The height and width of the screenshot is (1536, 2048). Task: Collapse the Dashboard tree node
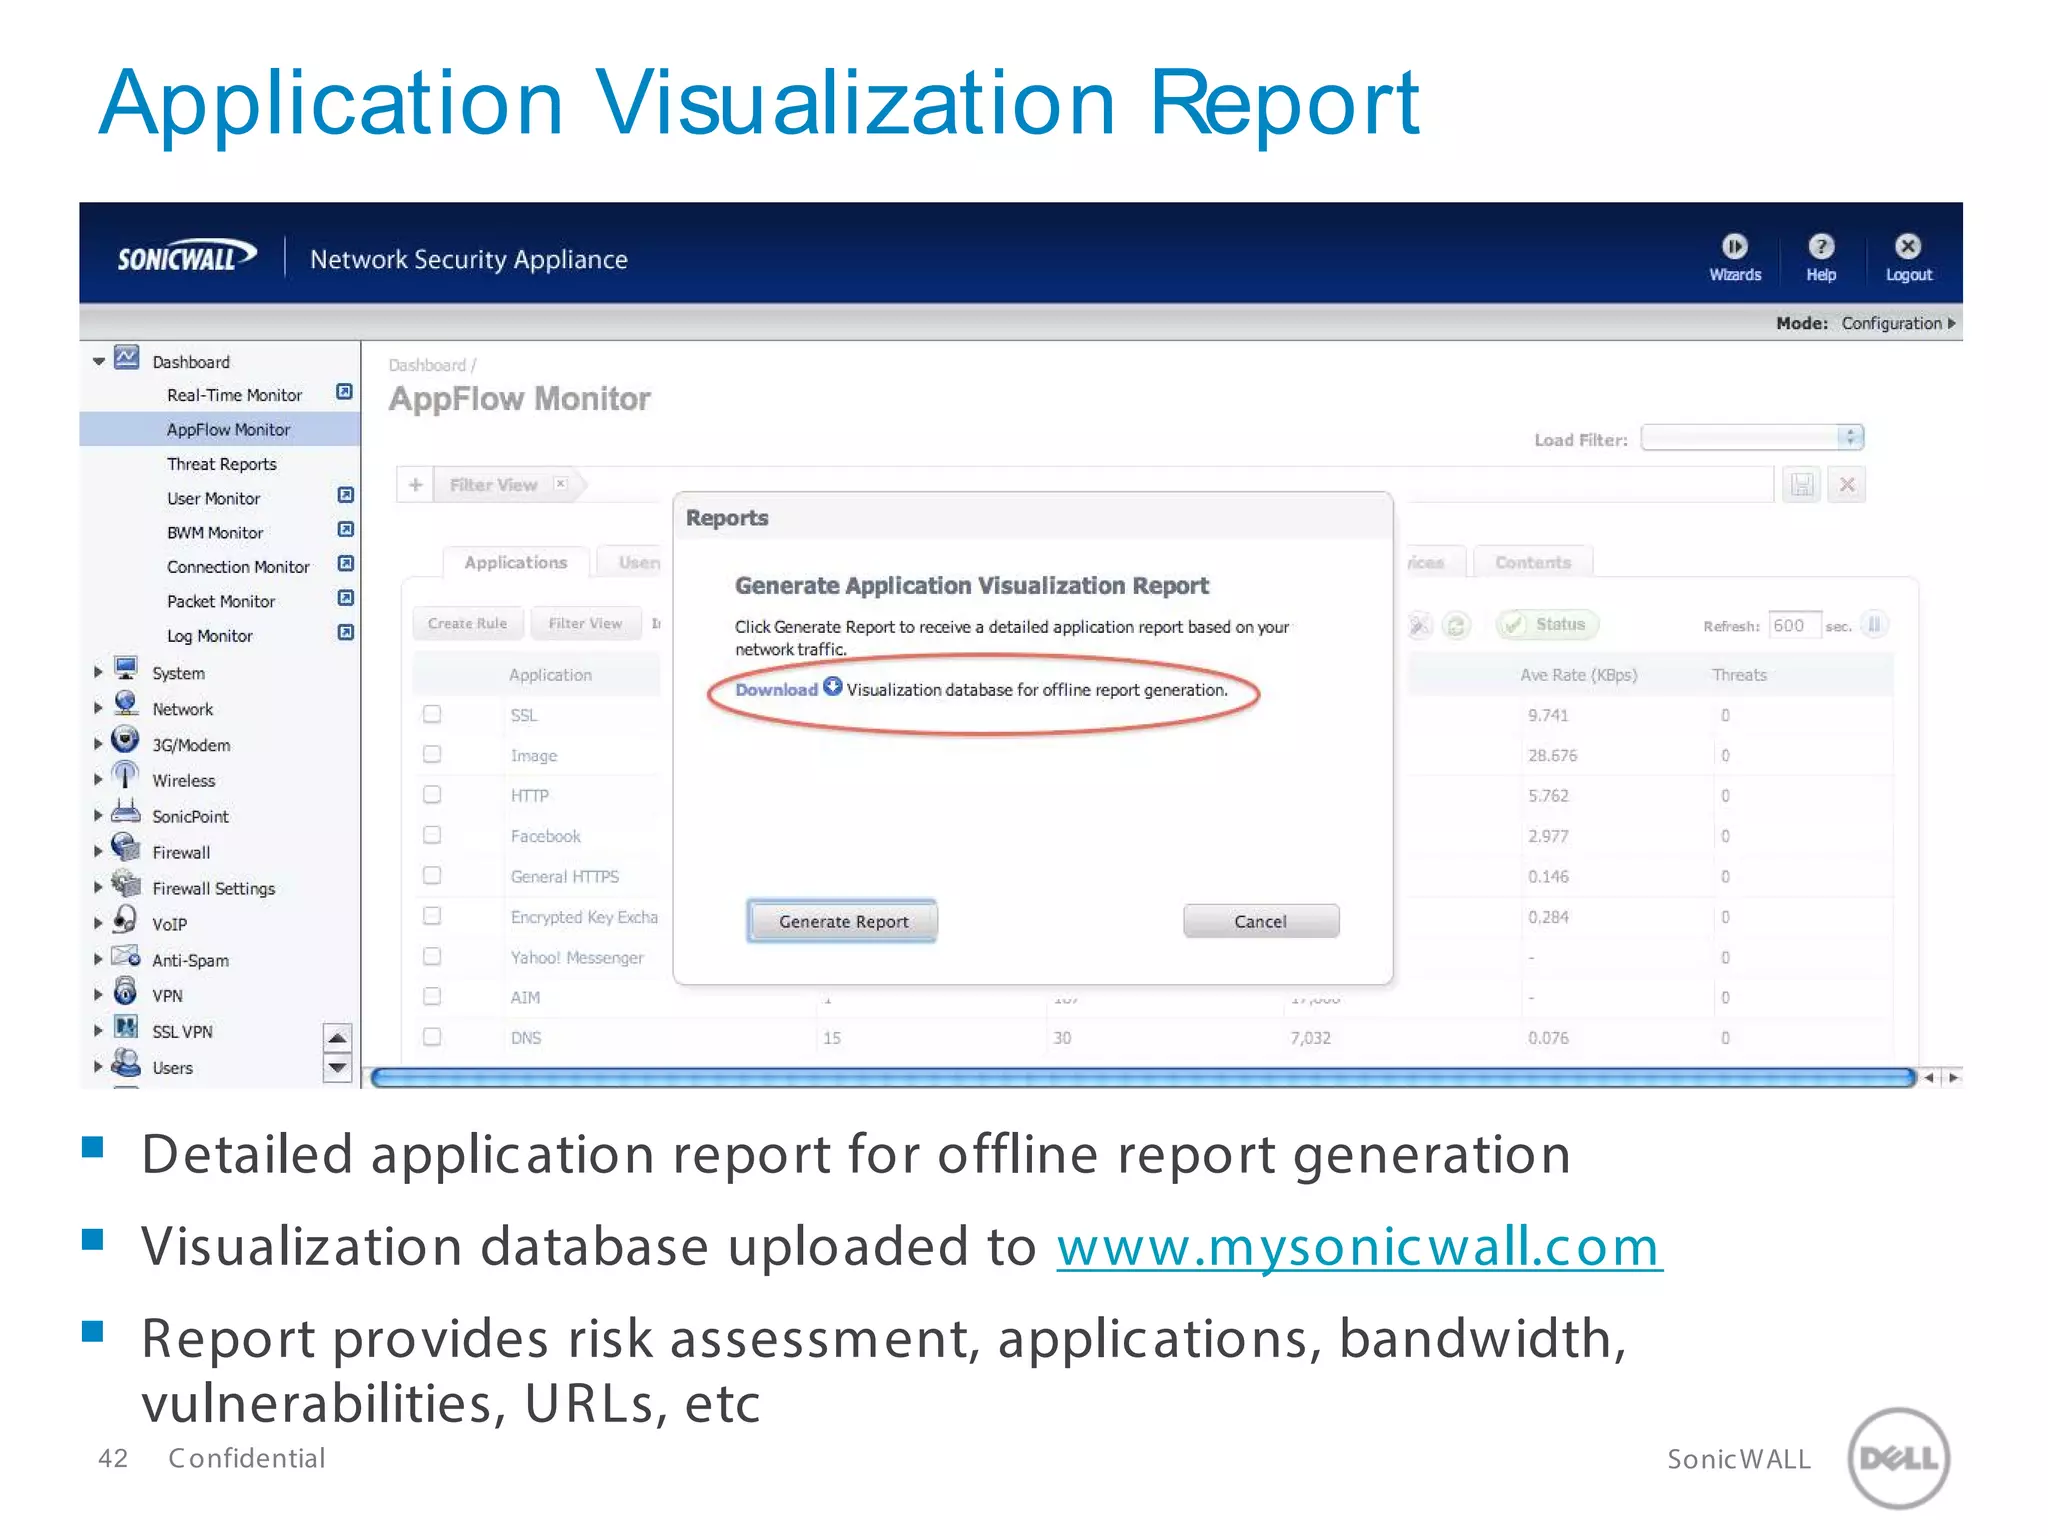(x=99, y=362)
